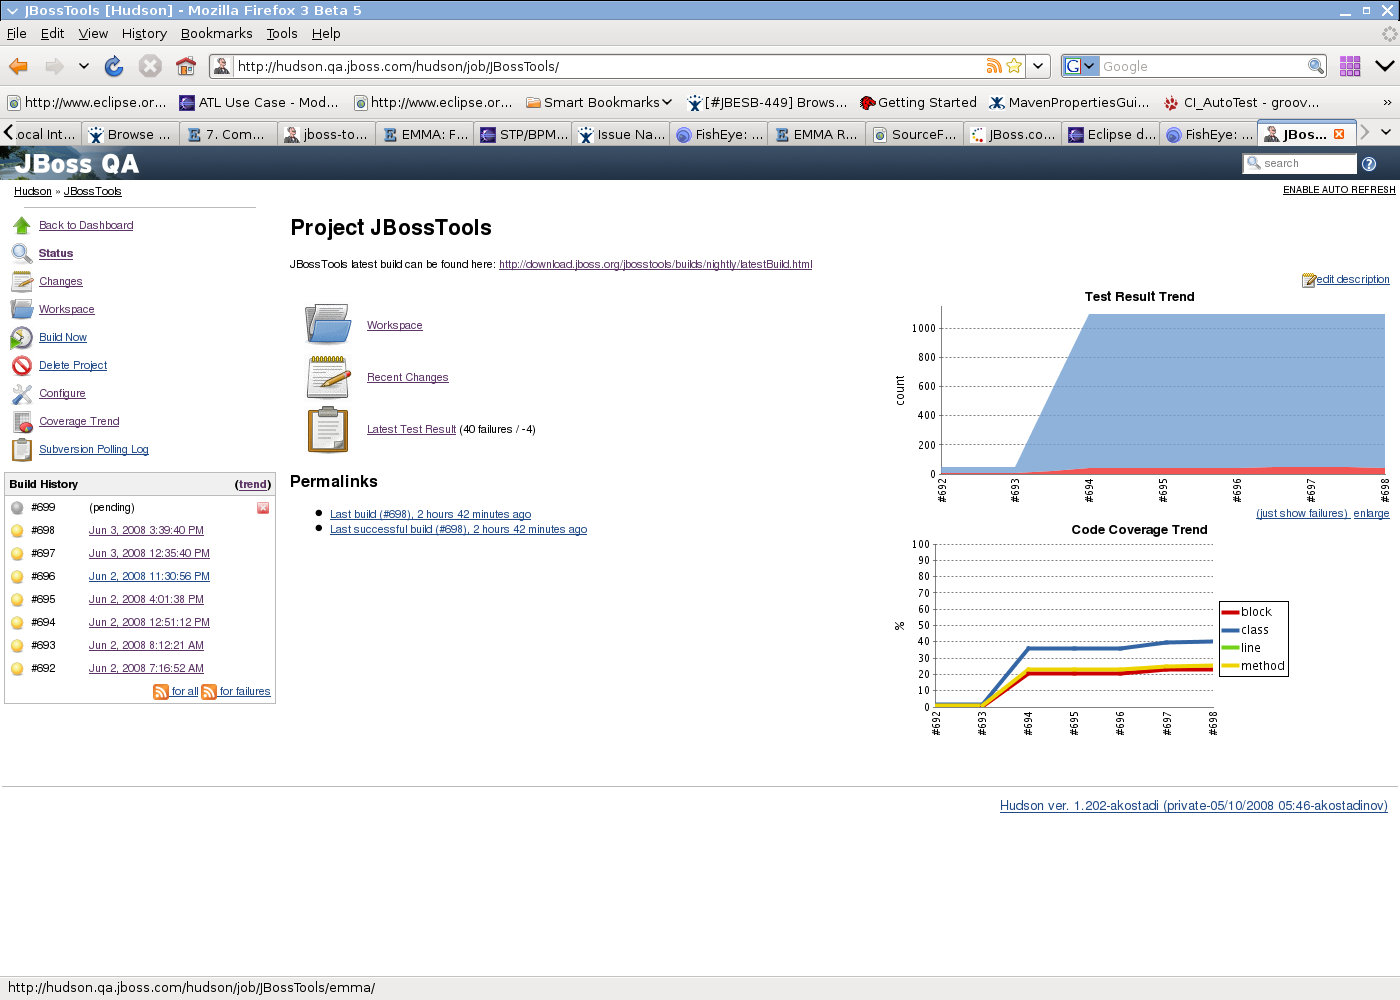The height and width of the screenshot is (1000, 1400).
Task: Click the 'just show failures' link
Action: pyautogui.click(x=1303, y=514)
